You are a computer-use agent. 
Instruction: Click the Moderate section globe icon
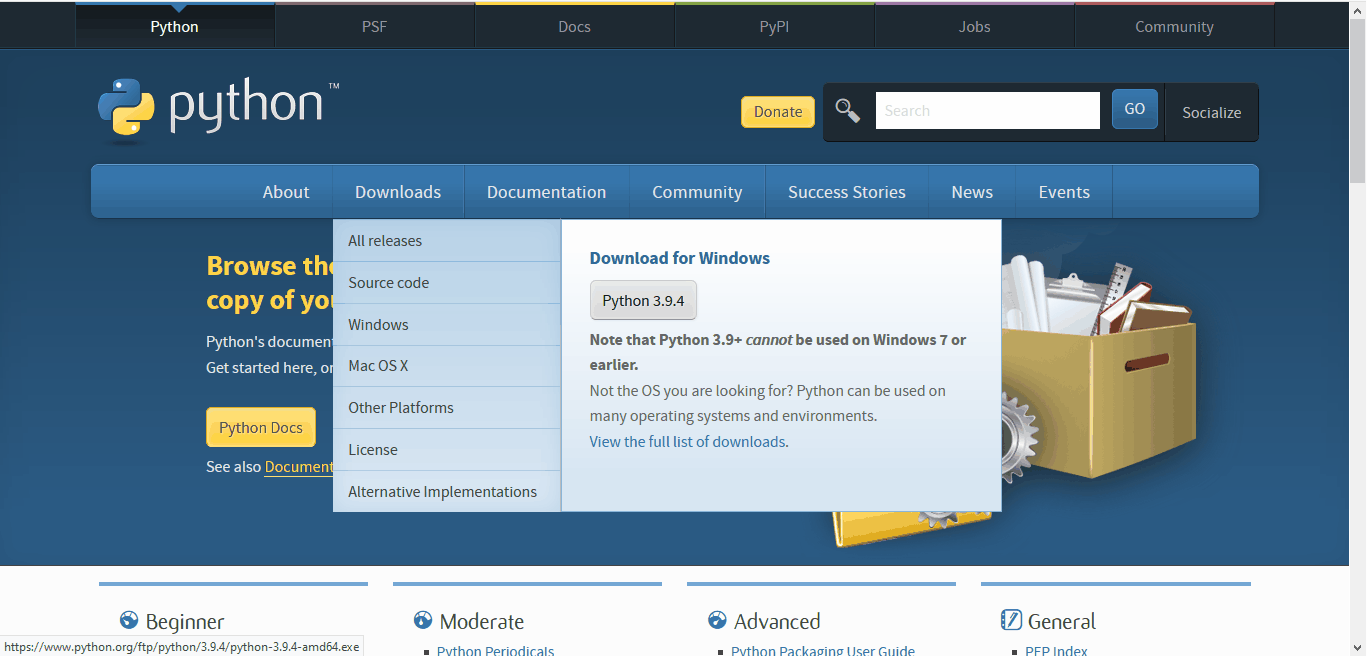pos(422,621)
